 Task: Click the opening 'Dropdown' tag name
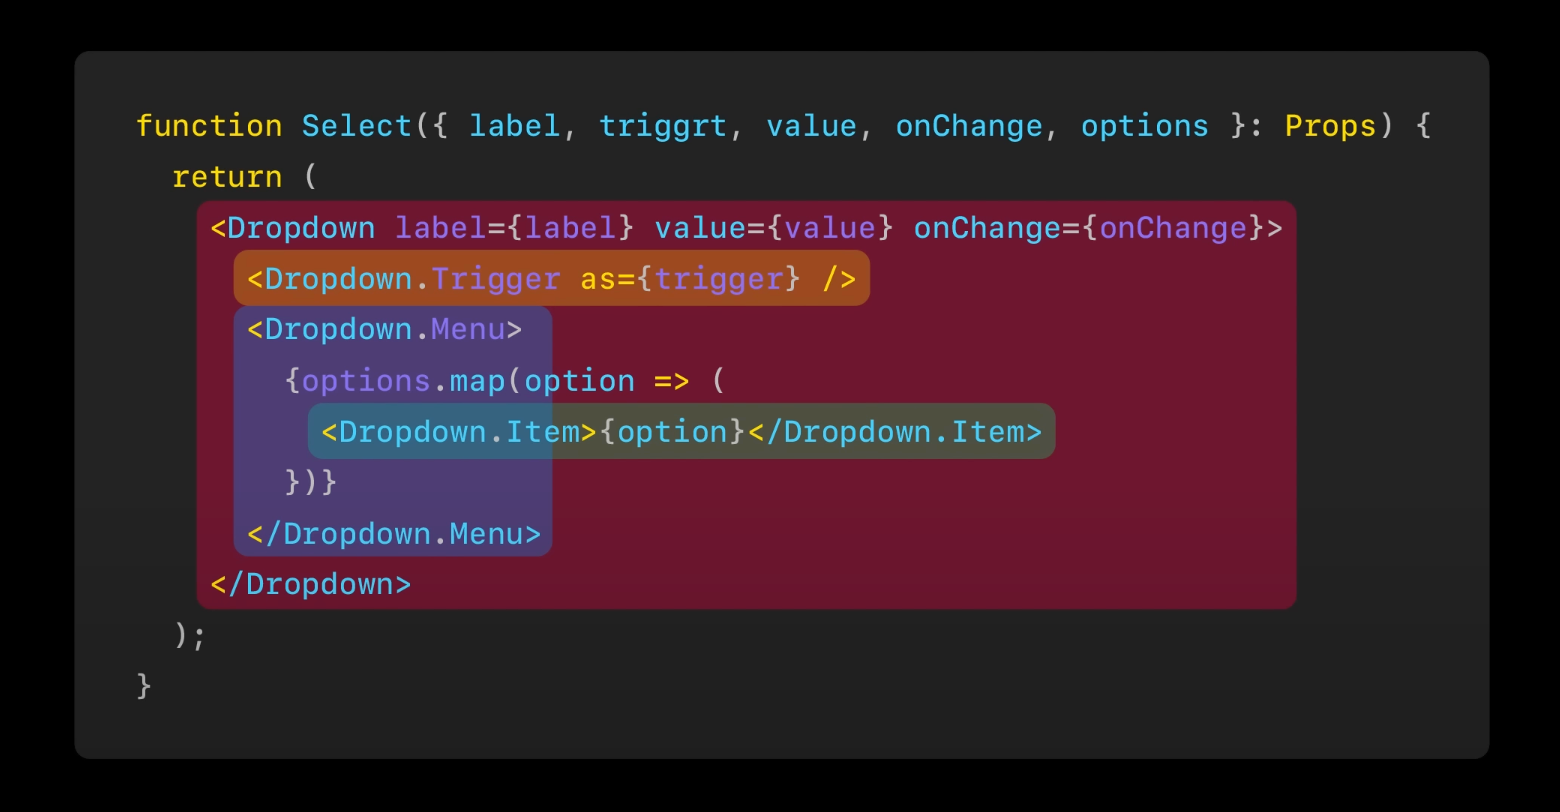[301, 228]
